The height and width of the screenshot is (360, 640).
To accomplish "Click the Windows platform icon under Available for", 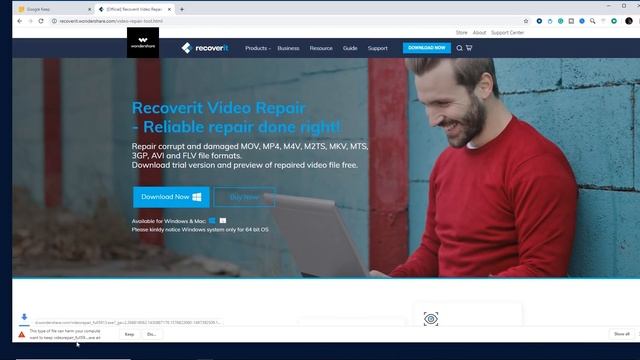I will 212,221.
